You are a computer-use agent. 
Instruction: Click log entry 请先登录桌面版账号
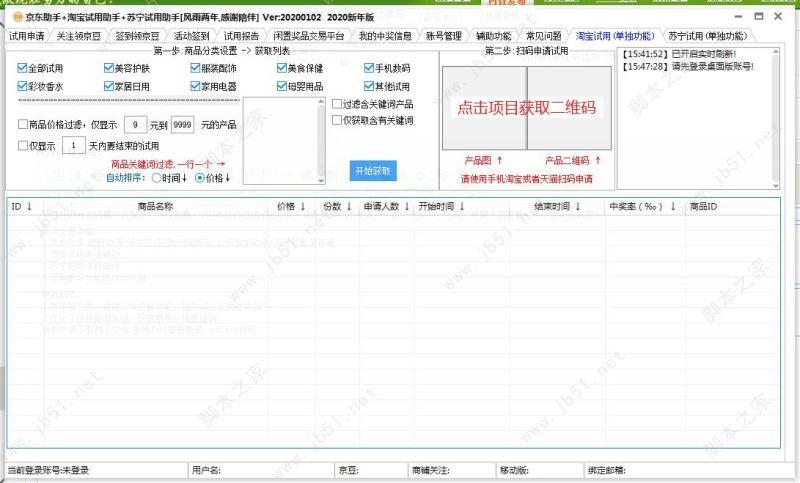tap(688, 66)
